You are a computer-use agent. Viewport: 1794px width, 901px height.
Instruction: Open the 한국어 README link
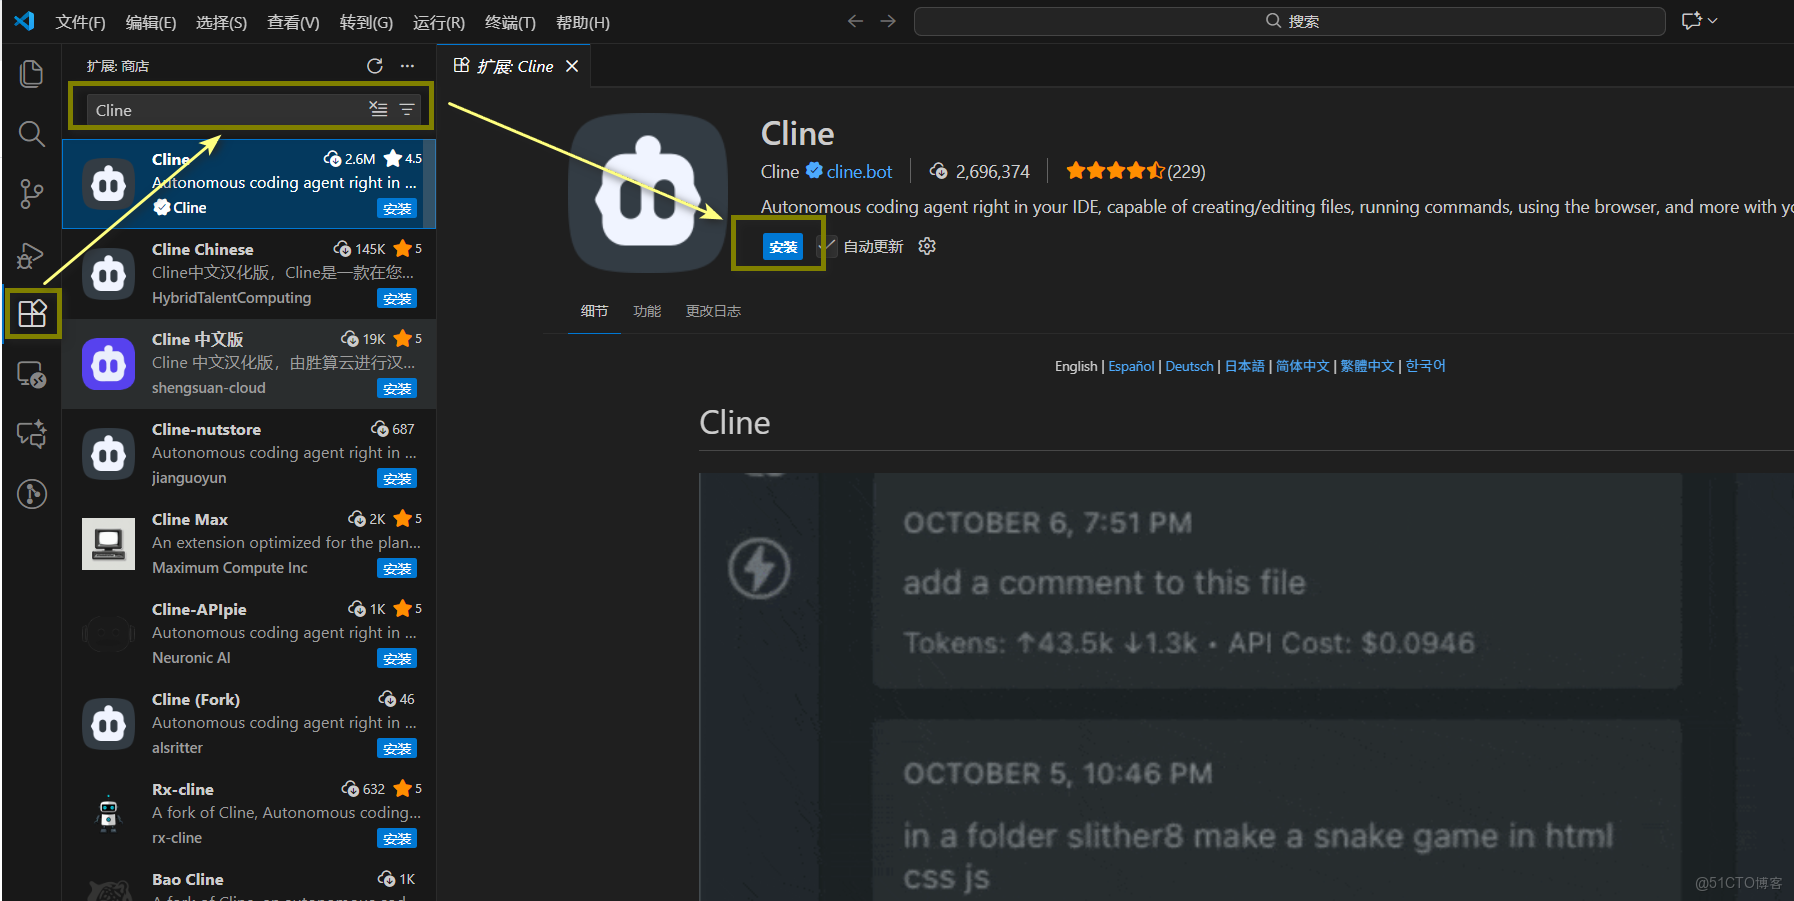tap(1425, 366)
